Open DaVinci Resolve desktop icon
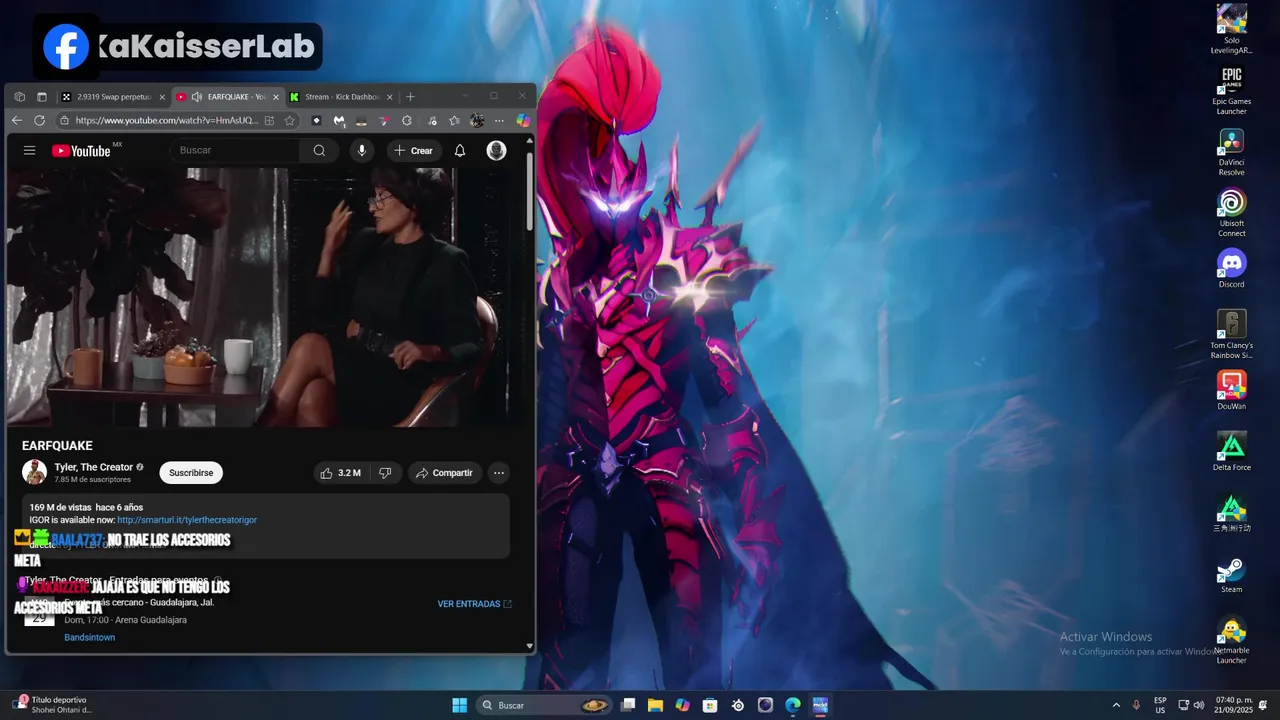Viewport: 1280px width, 720px height. coord(1231,151)
